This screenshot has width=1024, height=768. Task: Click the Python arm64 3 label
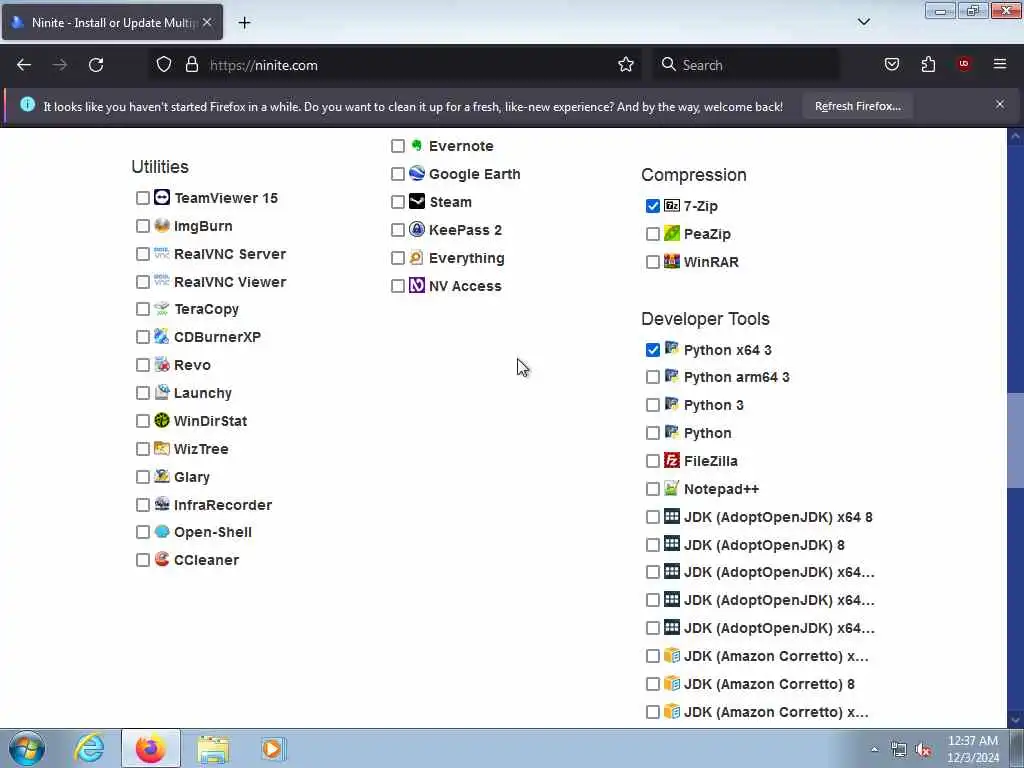pos(737,377)
